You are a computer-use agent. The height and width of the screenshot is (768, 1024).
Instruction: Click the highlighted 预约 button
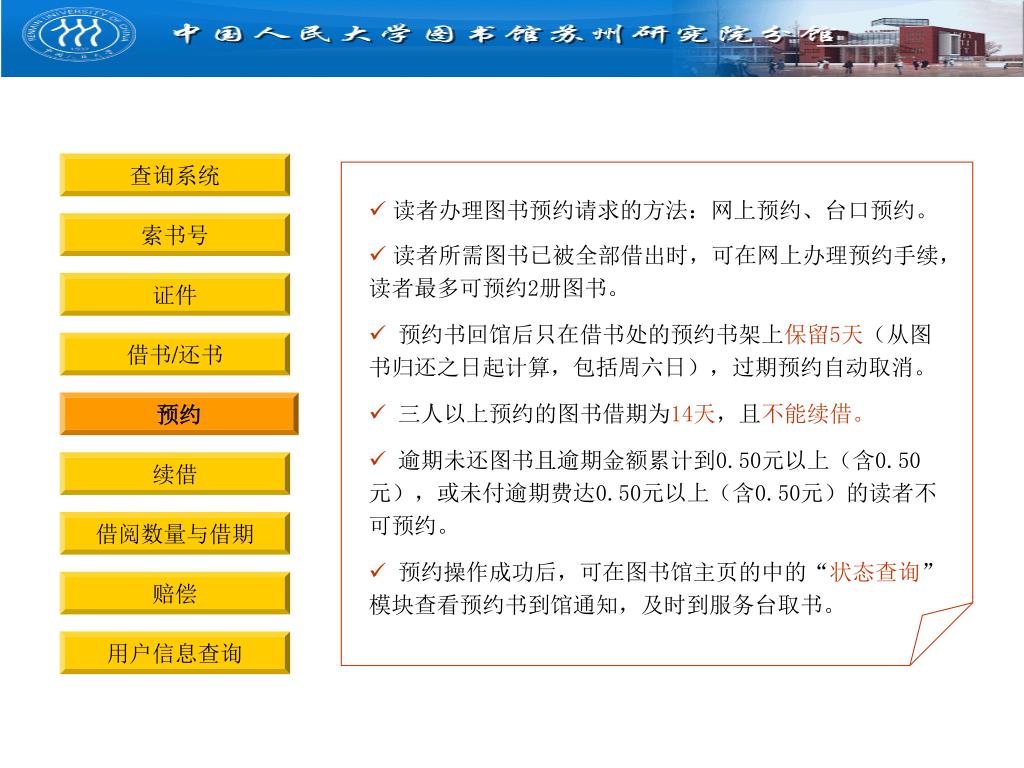click(x=179, y=413)
